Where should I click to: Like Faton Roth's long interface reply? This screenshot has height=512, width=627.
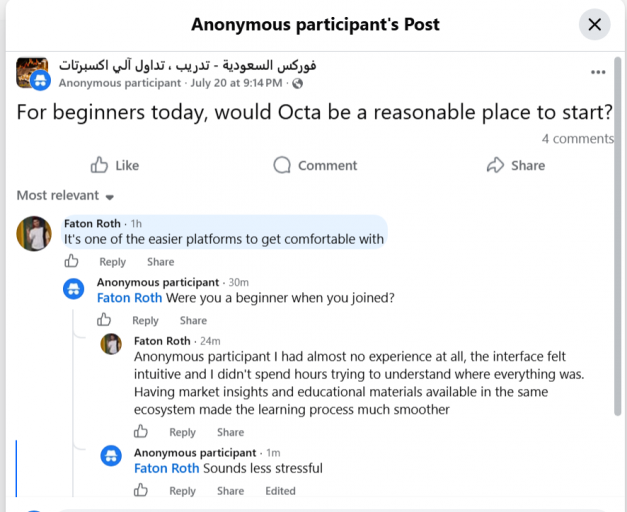point(140,432)
